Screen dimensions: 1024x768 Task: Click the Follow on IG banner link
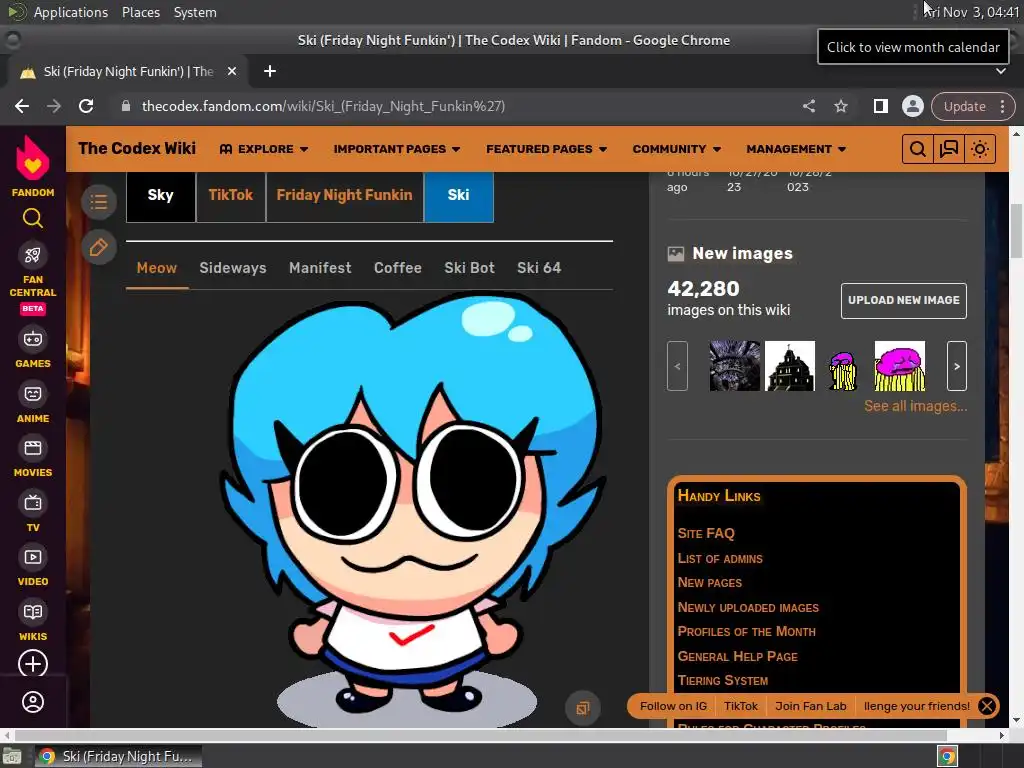(x=673, y=706)
